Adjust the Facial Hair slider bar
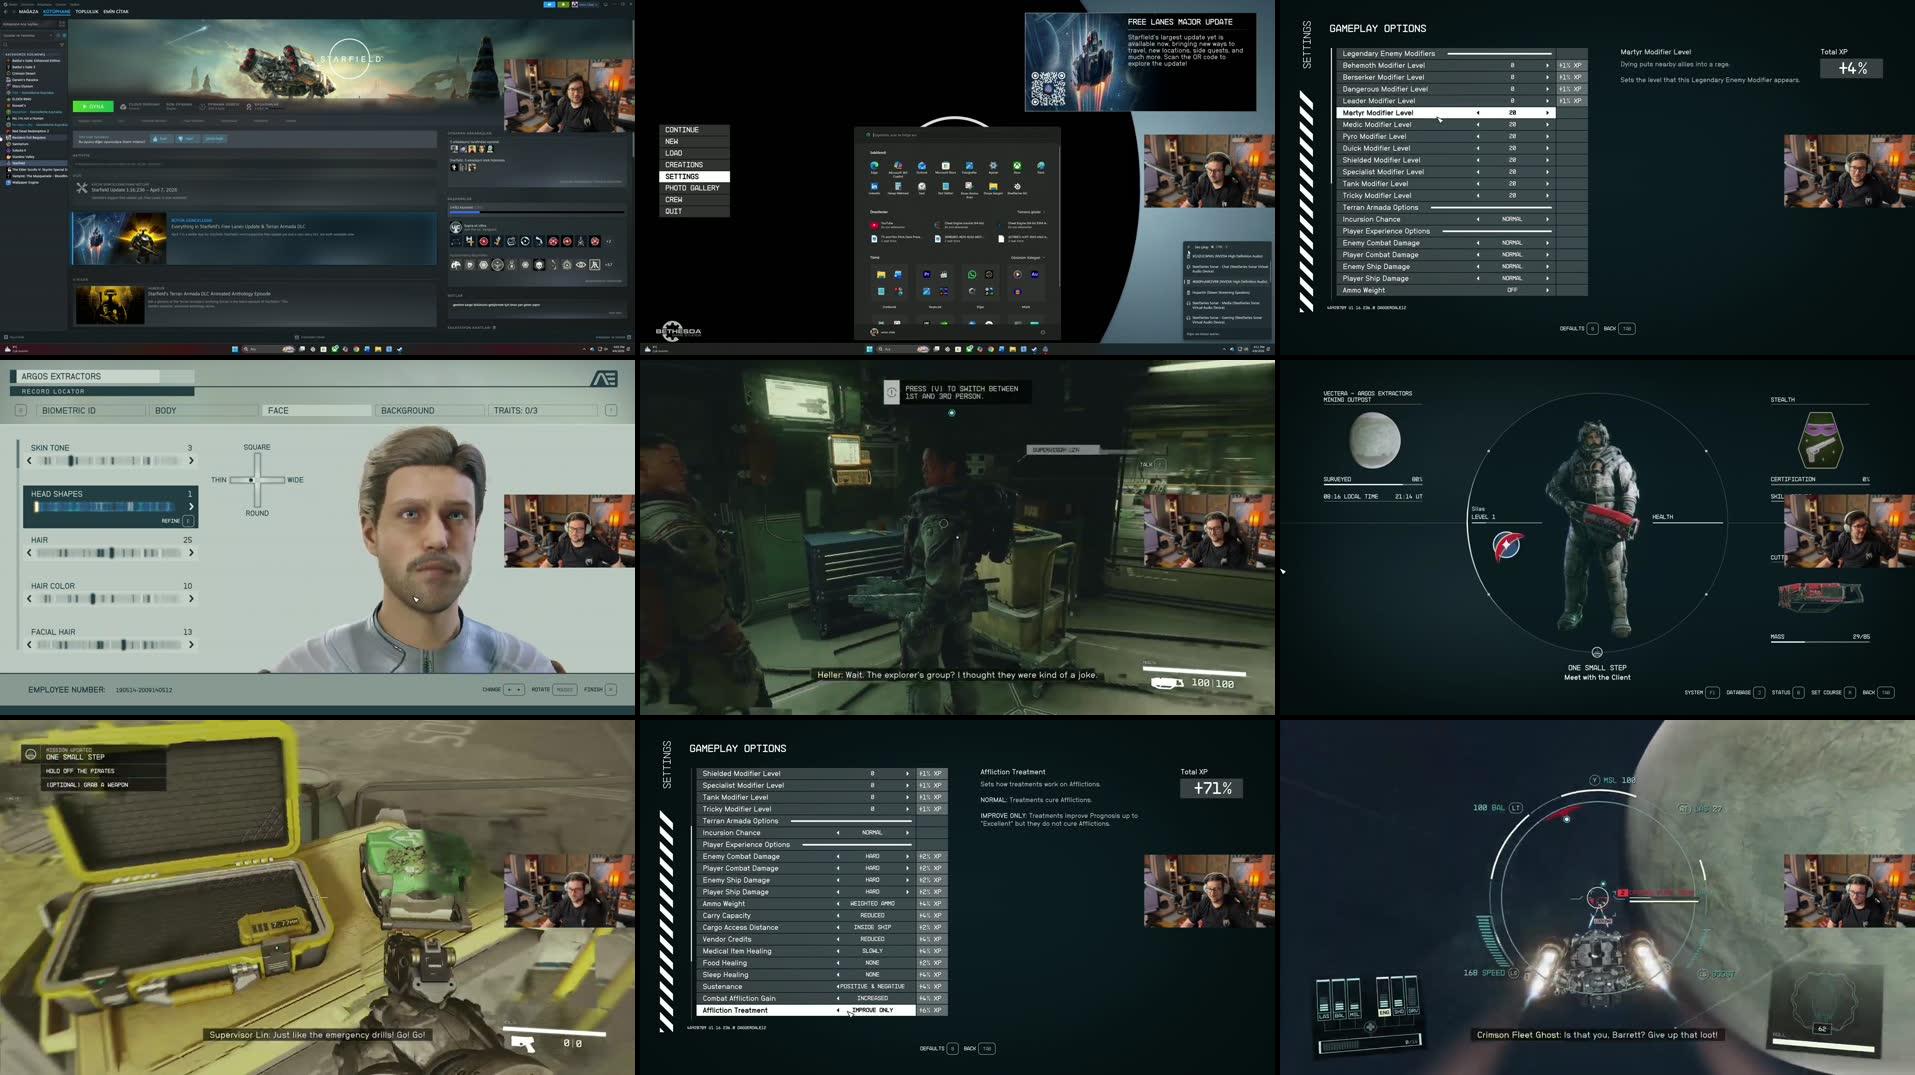 110,645
